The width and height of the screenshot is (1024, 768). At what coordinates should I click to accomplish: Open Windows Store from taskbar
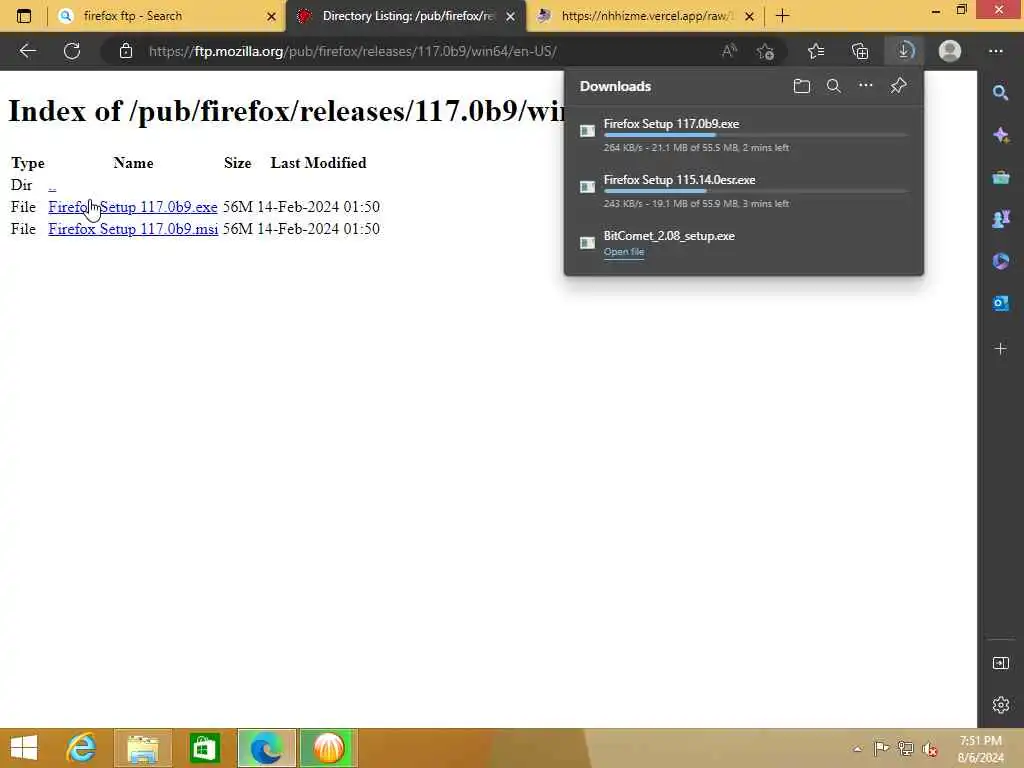pyautogui.click(x=204, y=748)
